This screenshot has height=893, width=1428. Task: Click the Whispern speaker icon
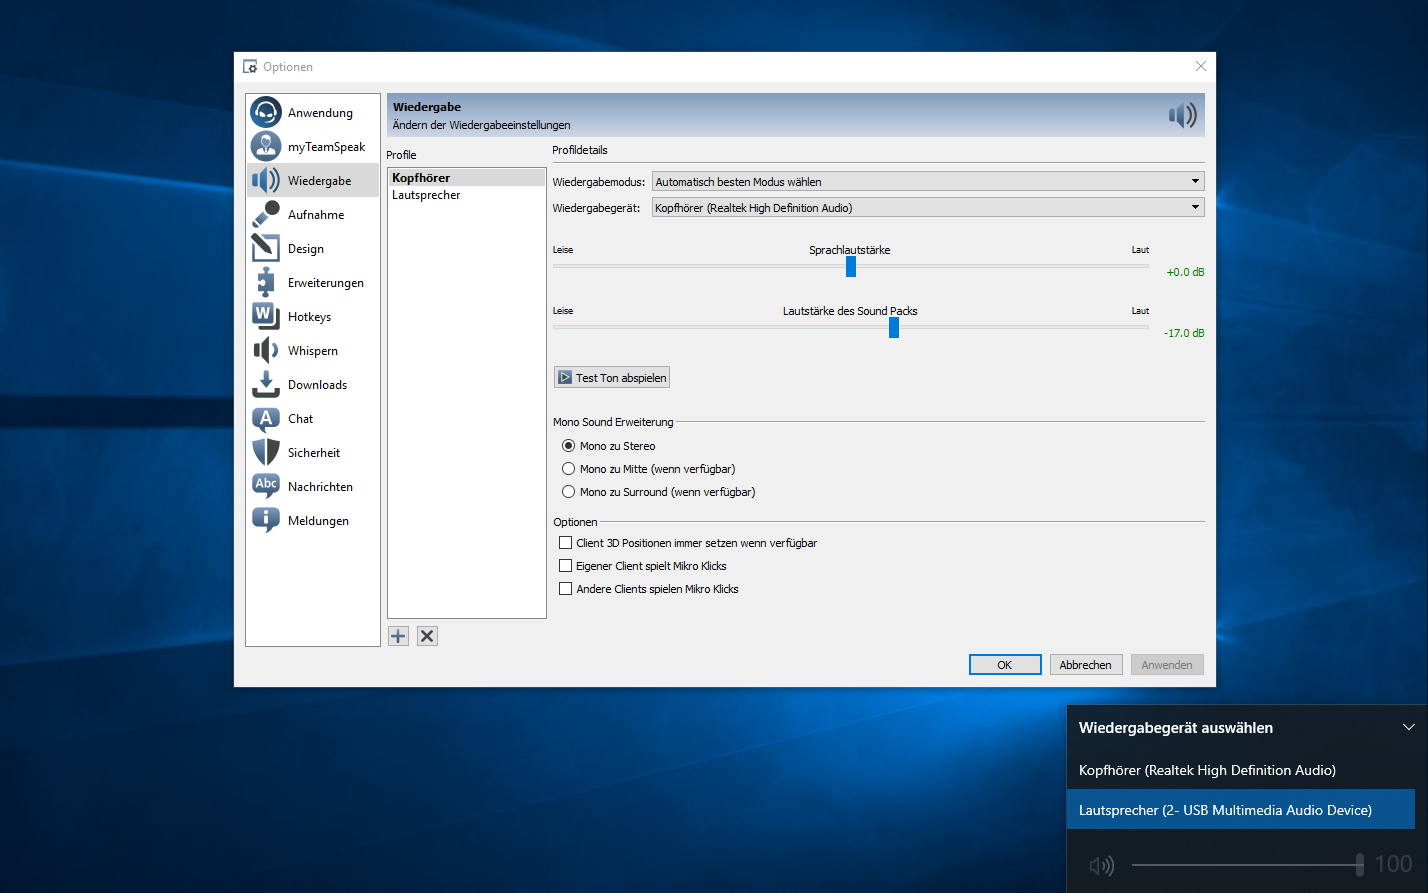(x=265, y=350)
